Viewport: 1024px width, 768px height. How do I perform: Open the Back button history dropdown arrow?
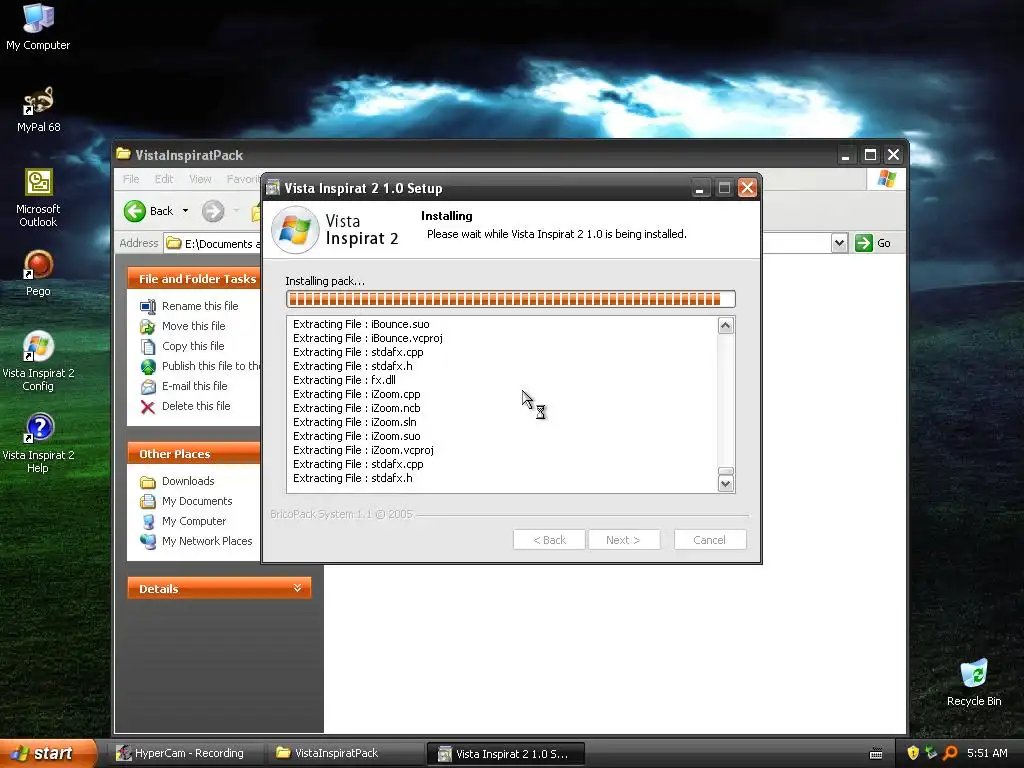point(185,211)
